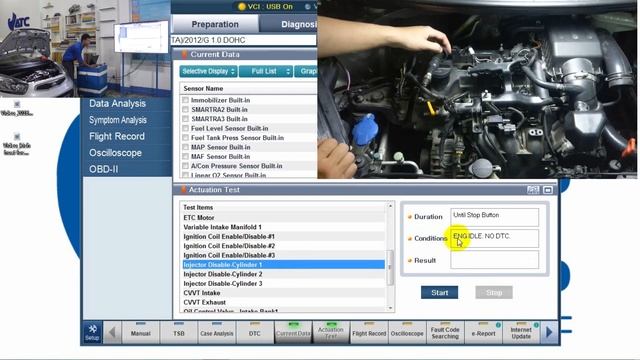
Task: Open Data Analysis in side menu
Action: click(x=118, y=104)
